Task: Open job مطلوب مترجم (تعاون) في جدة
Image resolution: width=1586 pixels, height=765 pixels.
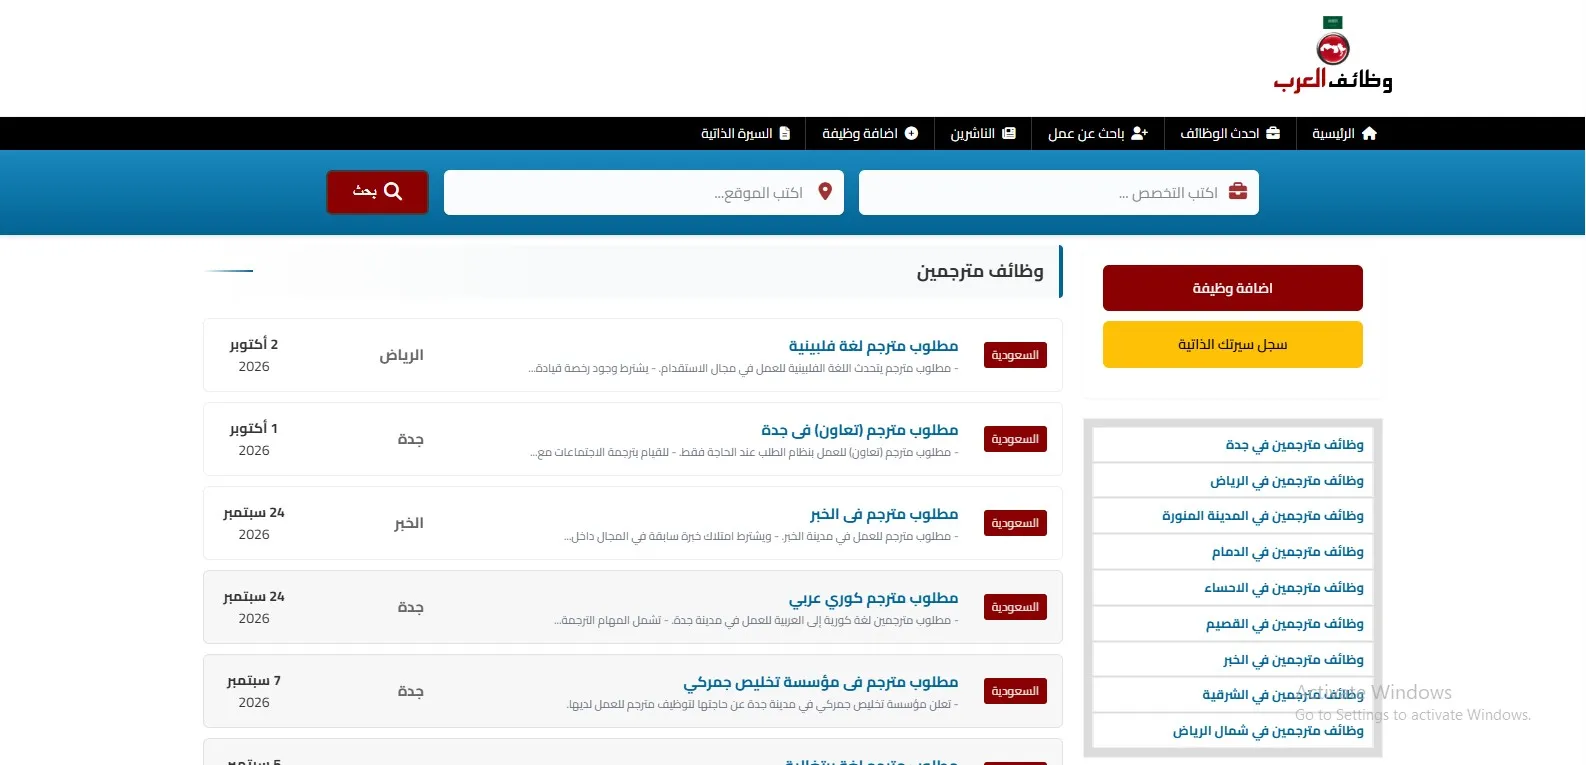Action: (x=860, y=430)
